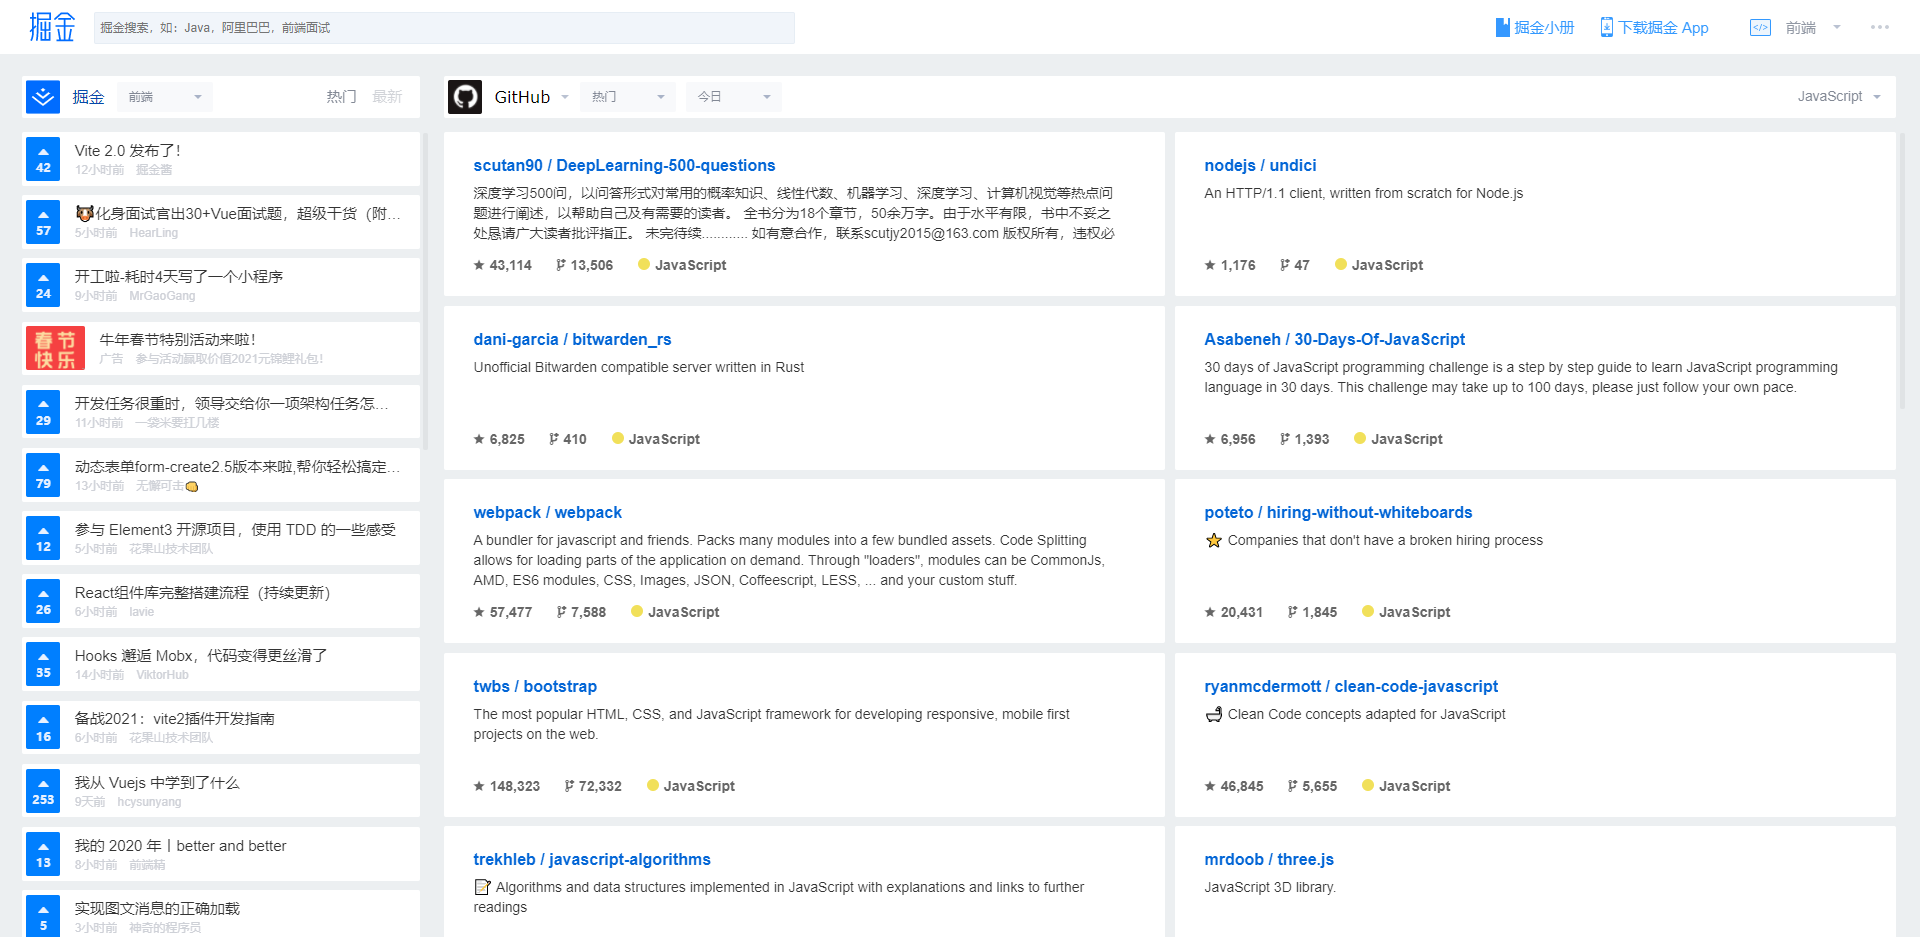Click the GitHub panel vertical scrollbar
The width and height of the screenshot is (1920, 937).
(1902, 270)
